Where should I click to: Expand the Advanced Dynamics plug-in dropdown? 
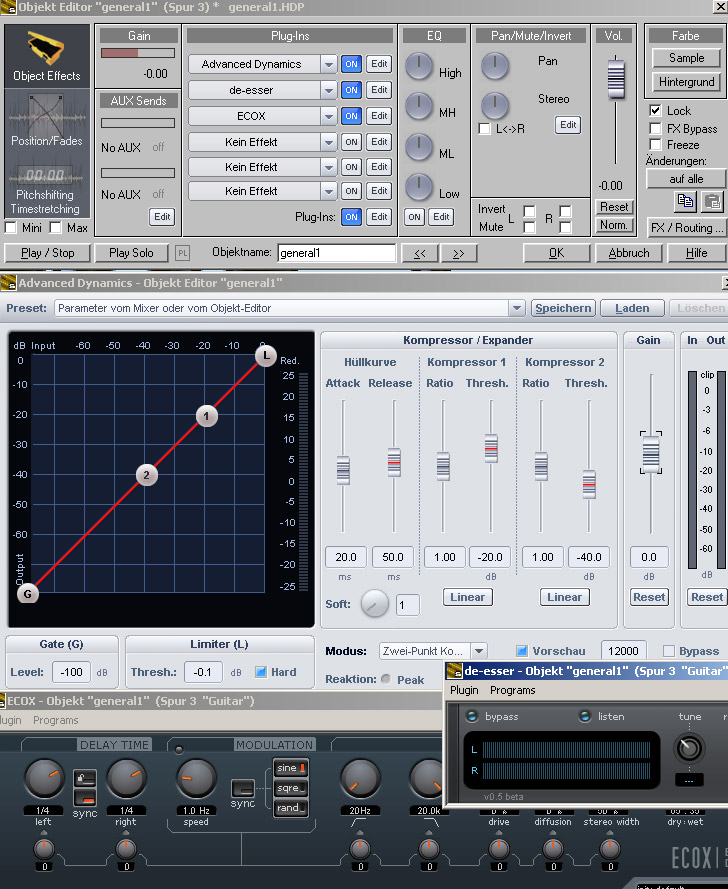click(328, 64)
